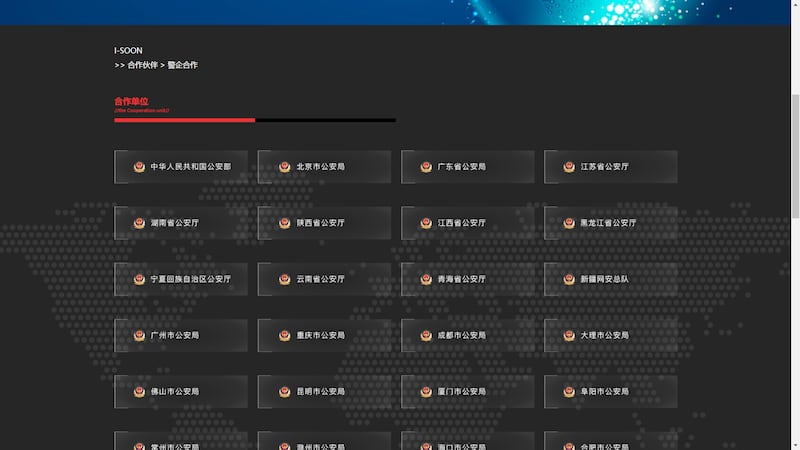Click the badge icon next to 北京市公安局
The height and width of the screenshot is (450, 800).
coord(285,167)
